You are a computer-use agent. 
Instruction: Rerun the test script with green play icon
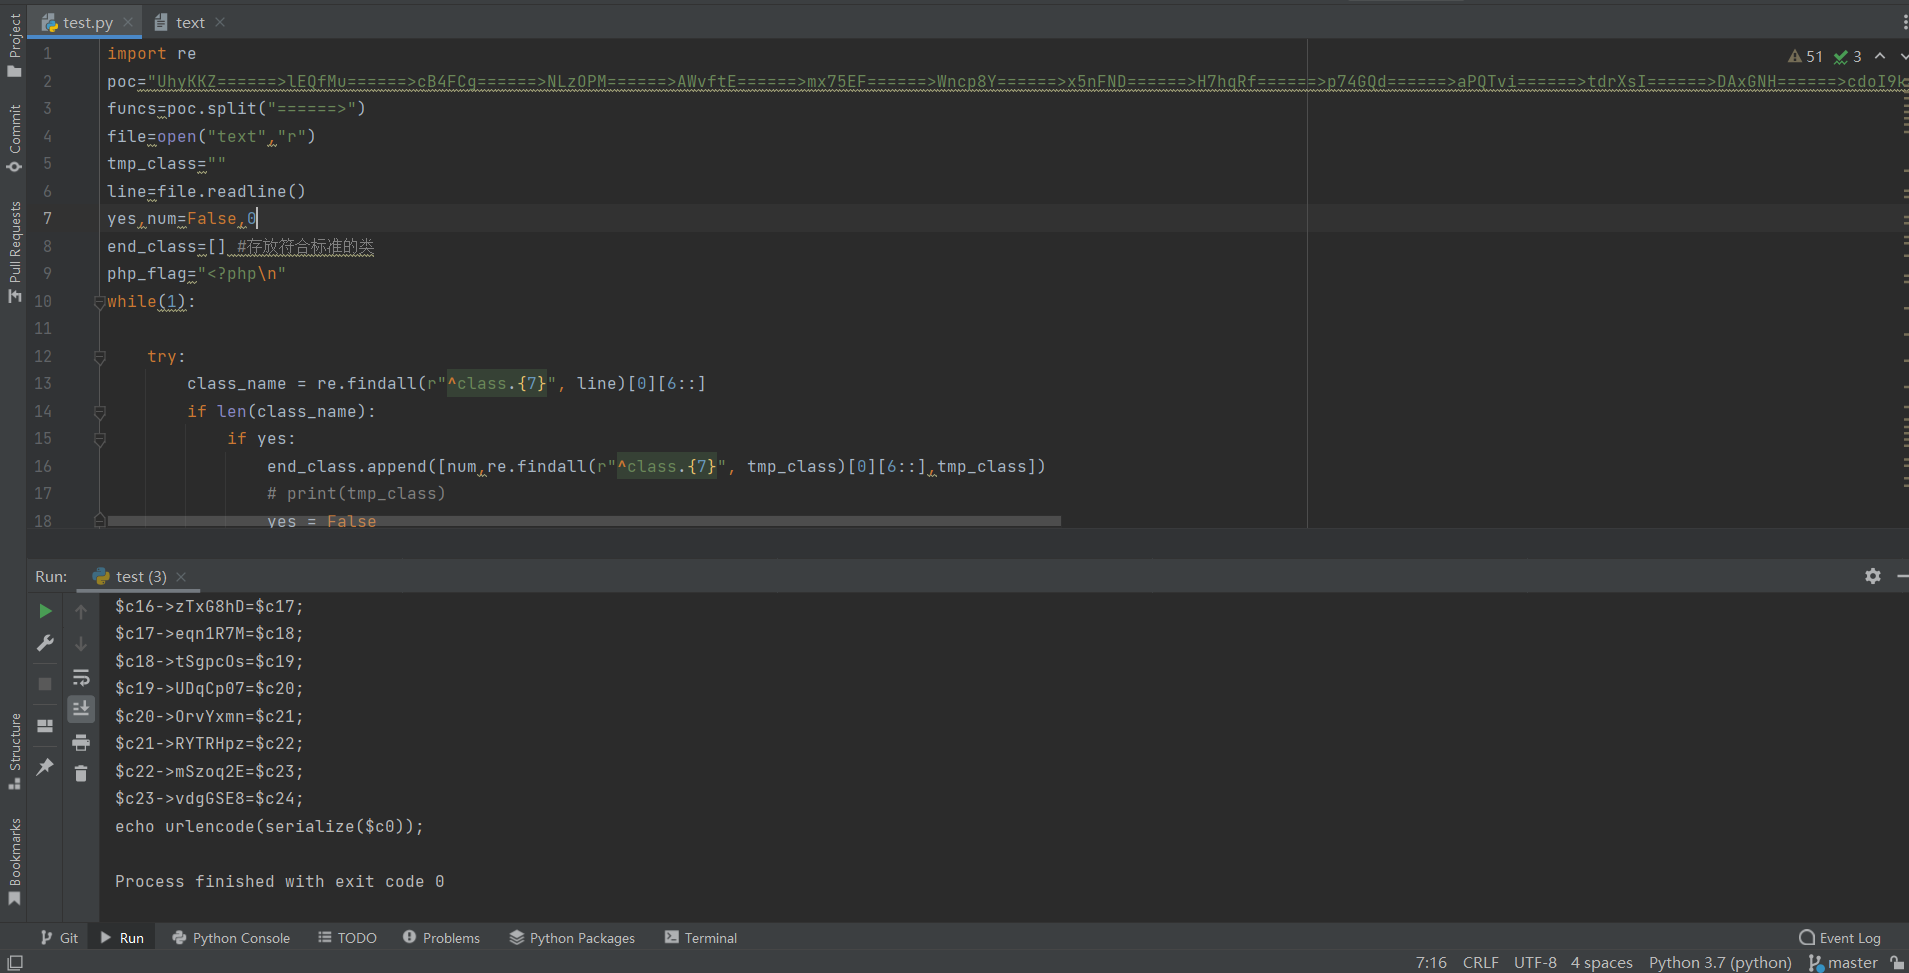coord(45,611)
